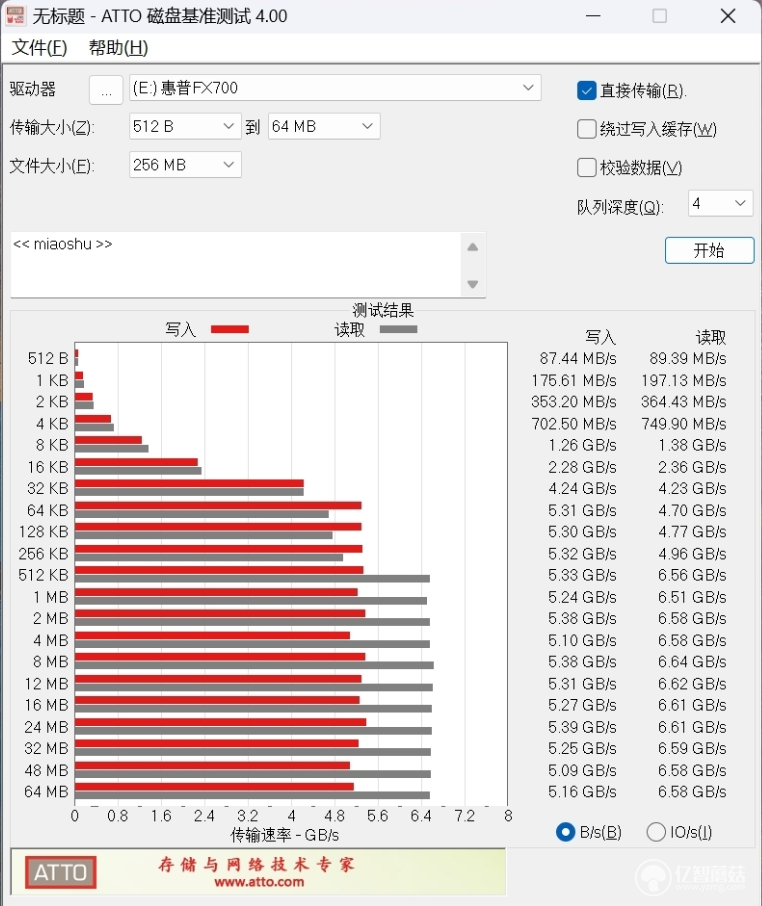Image resolution: width=762 pixels, height=906 pixels.
Task: Click the 4.96 GB/s read value
Action: click(x=692, y=554)
